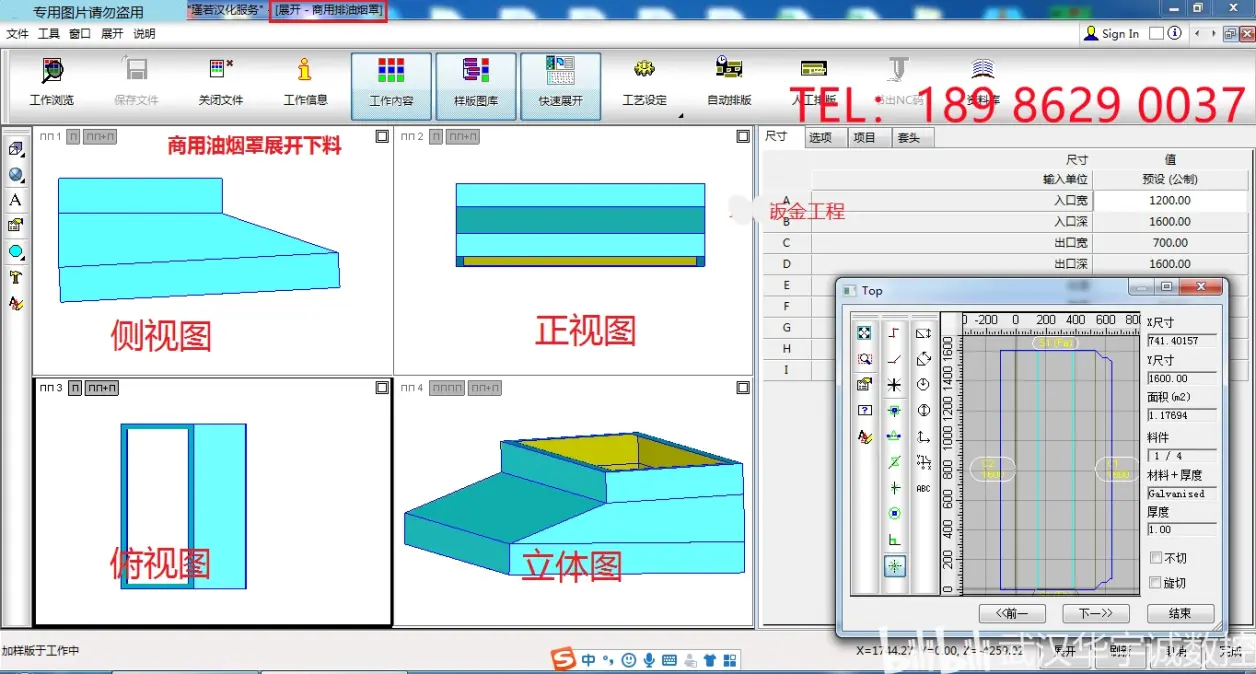The image size is (1256, 674).
Task: Click the 预设 (公制) input unit cell
Action: pos(1170,179)
